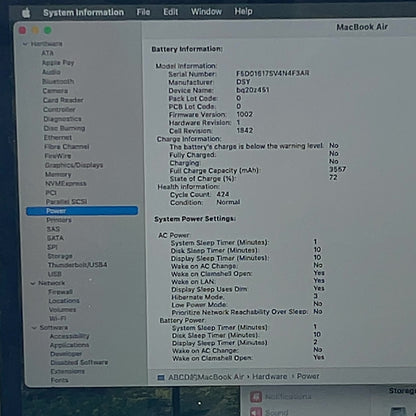The image size is (416, 416).
Task: Open the Help menu
Action: pyautogui.click(x=243, y=11)
